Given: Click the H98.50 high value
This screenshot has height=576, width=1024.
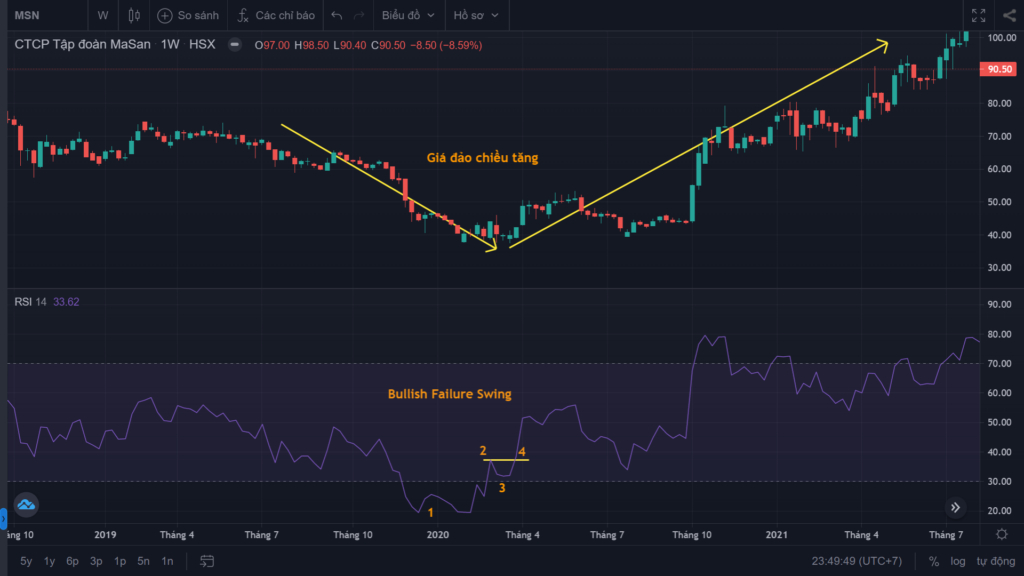Looking at the screenshot, I should tap(312, 45).
